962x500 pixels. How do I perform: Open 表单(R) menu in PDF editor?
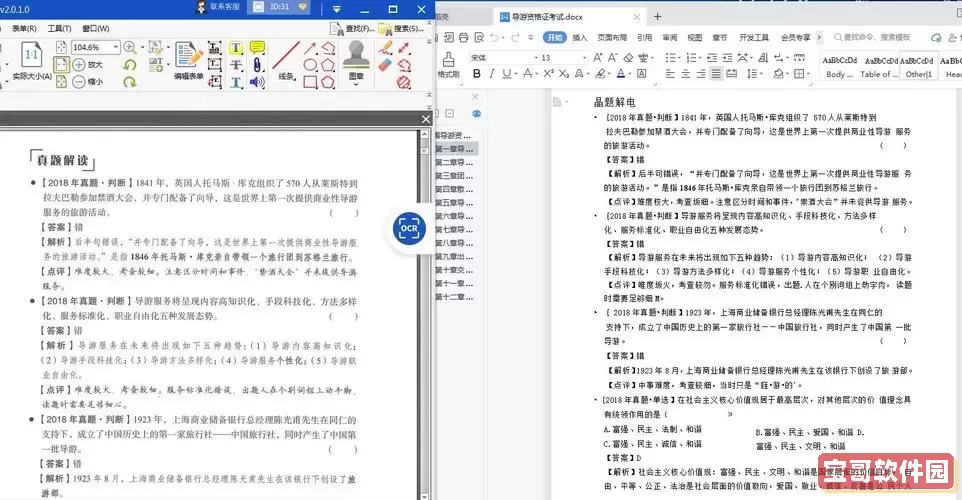(24, 28)
